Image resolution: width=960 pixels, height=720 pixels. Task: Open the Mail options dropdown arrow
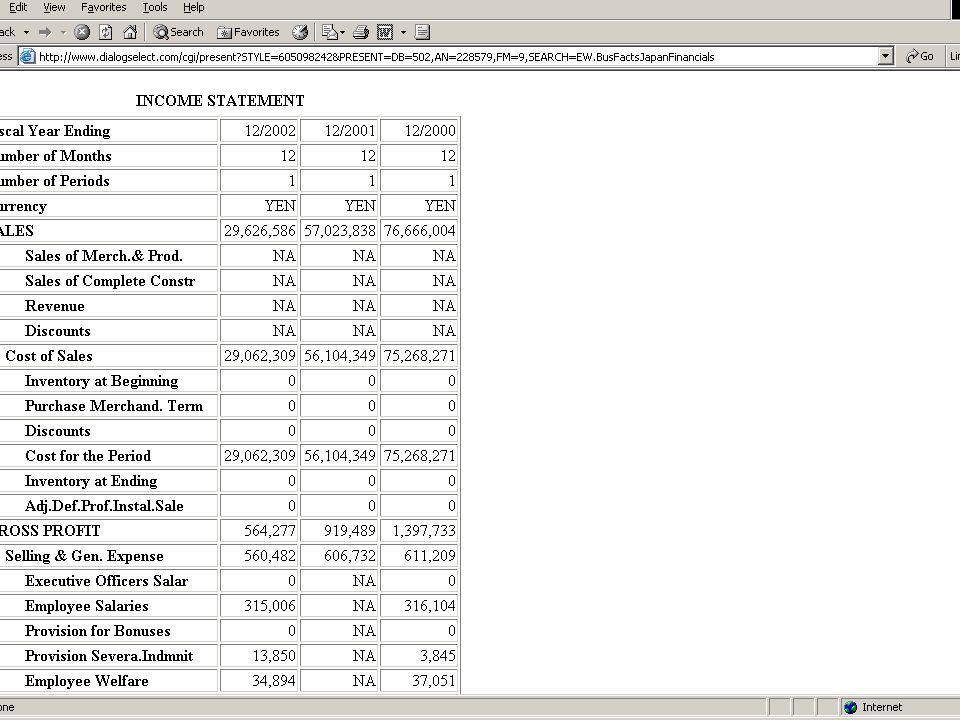click(x=342, y=32)
